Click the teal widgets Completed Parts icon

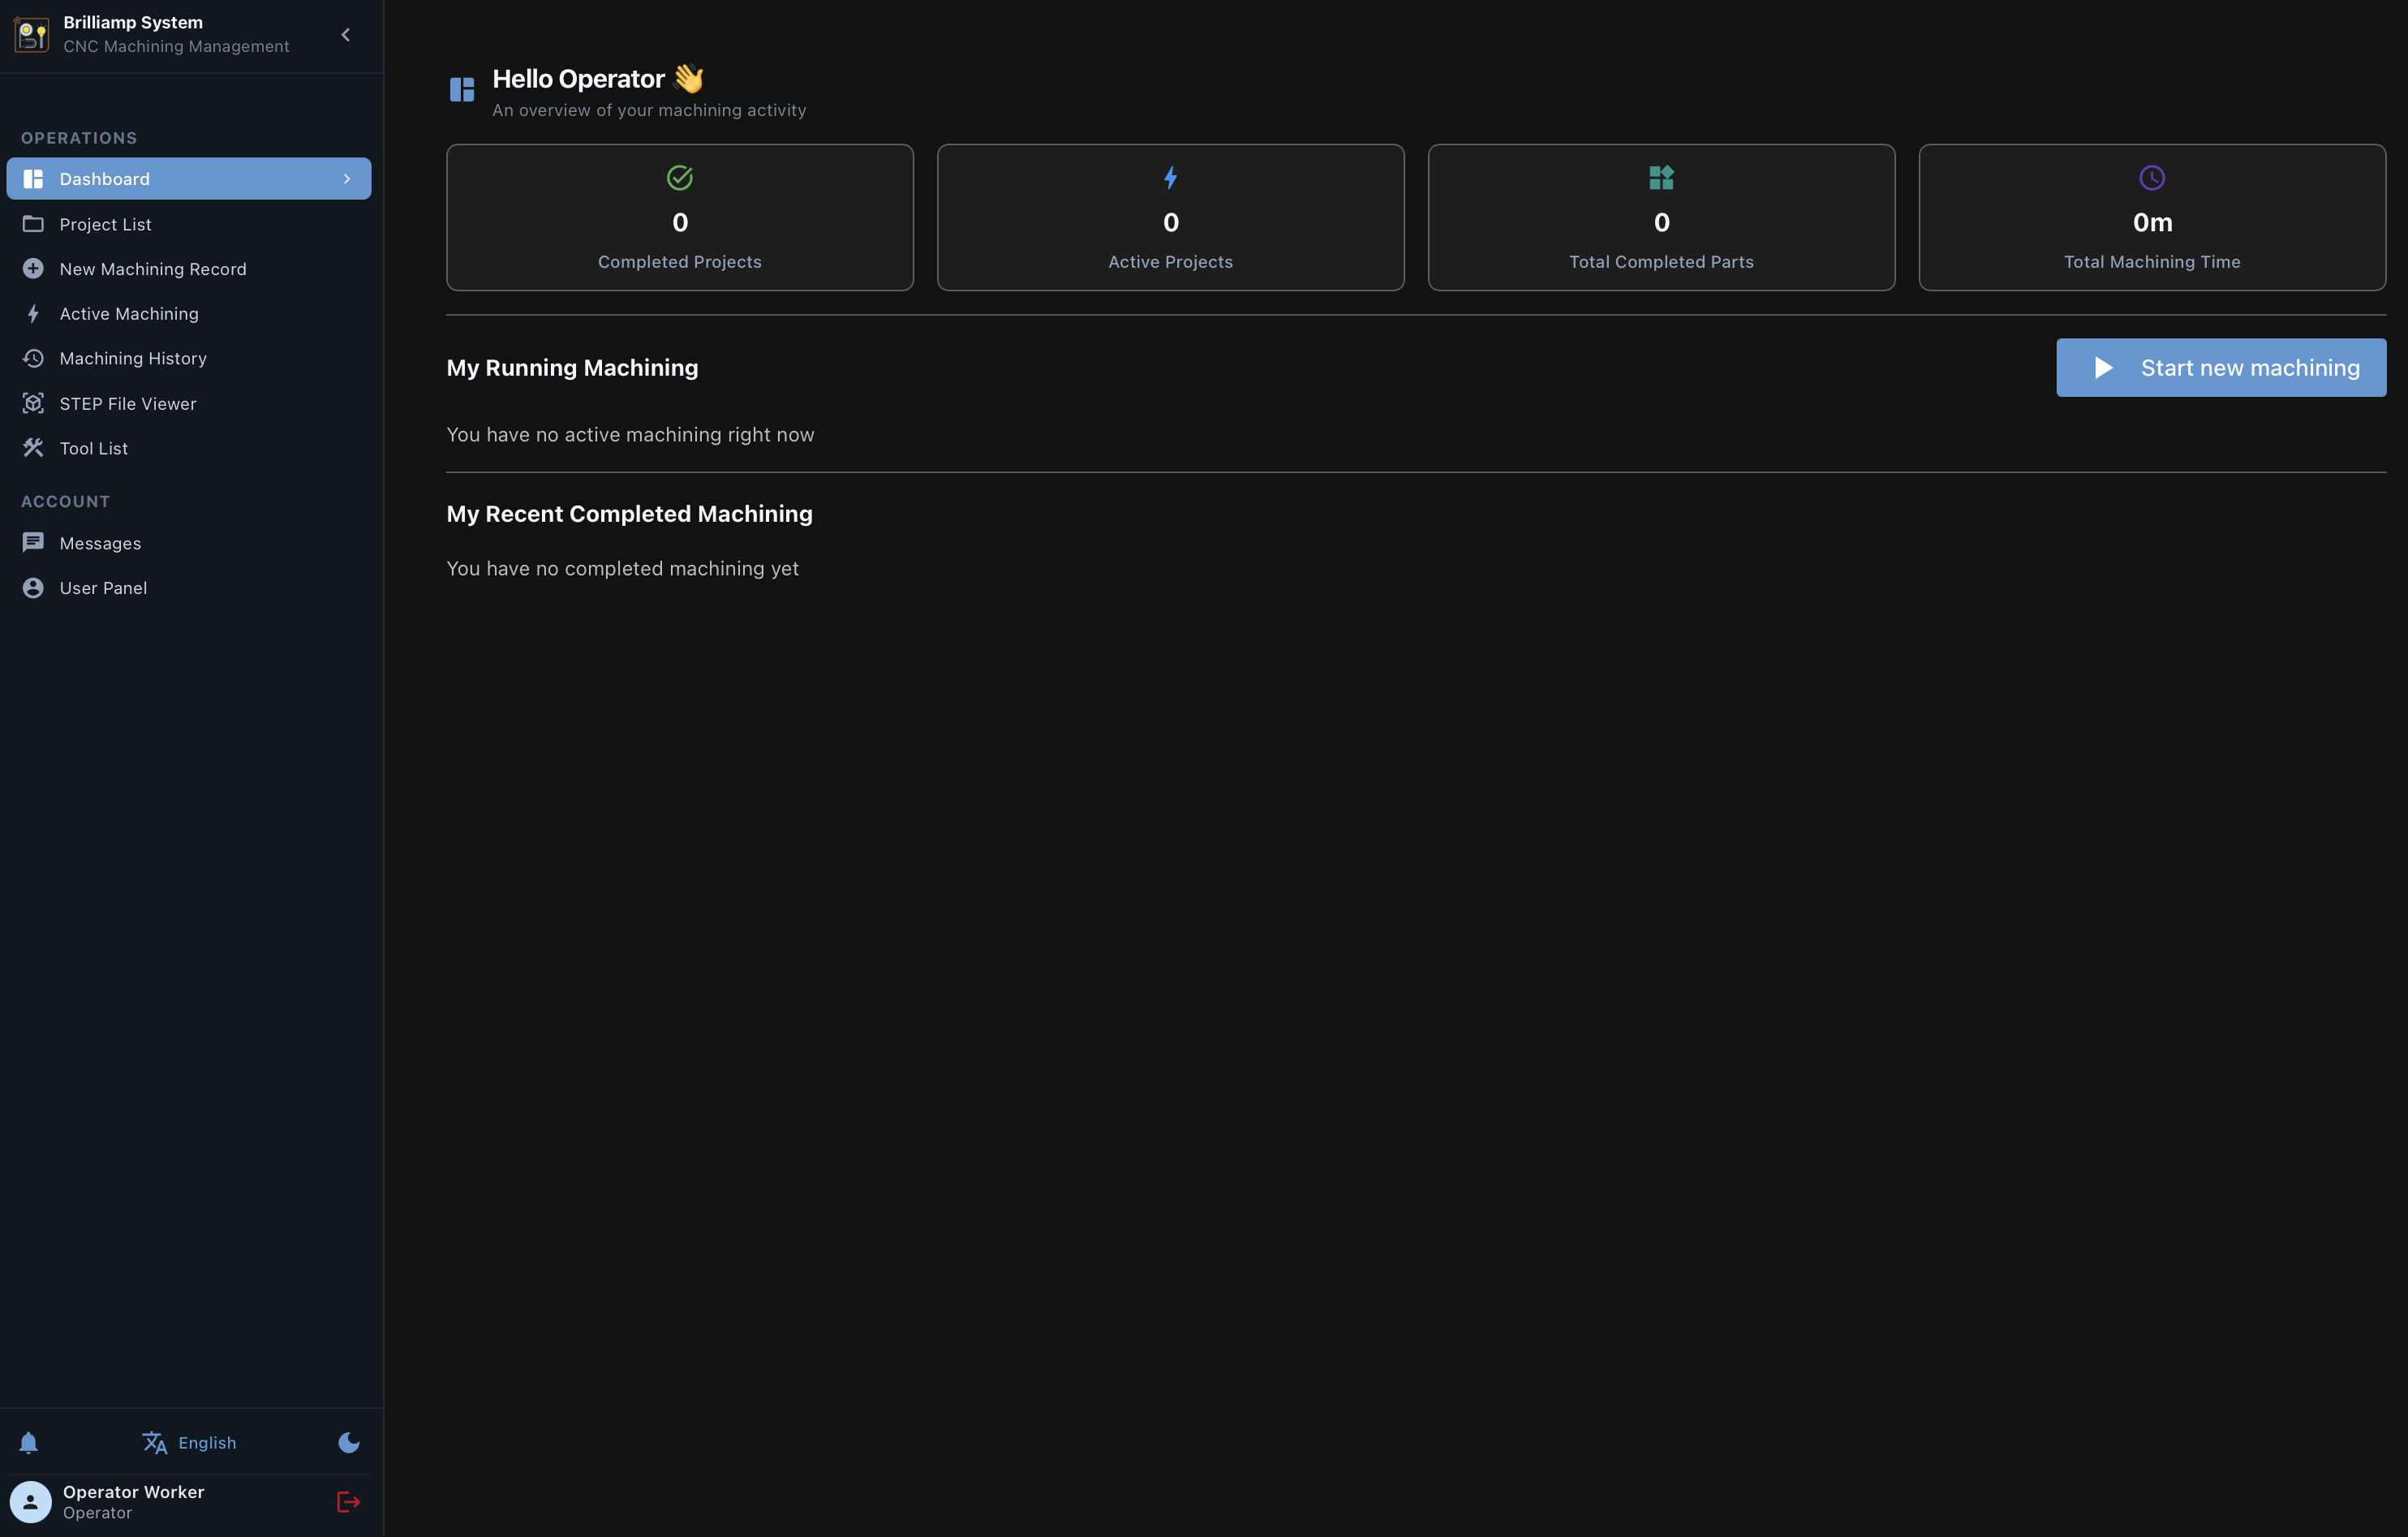(x=1661, y=178)
